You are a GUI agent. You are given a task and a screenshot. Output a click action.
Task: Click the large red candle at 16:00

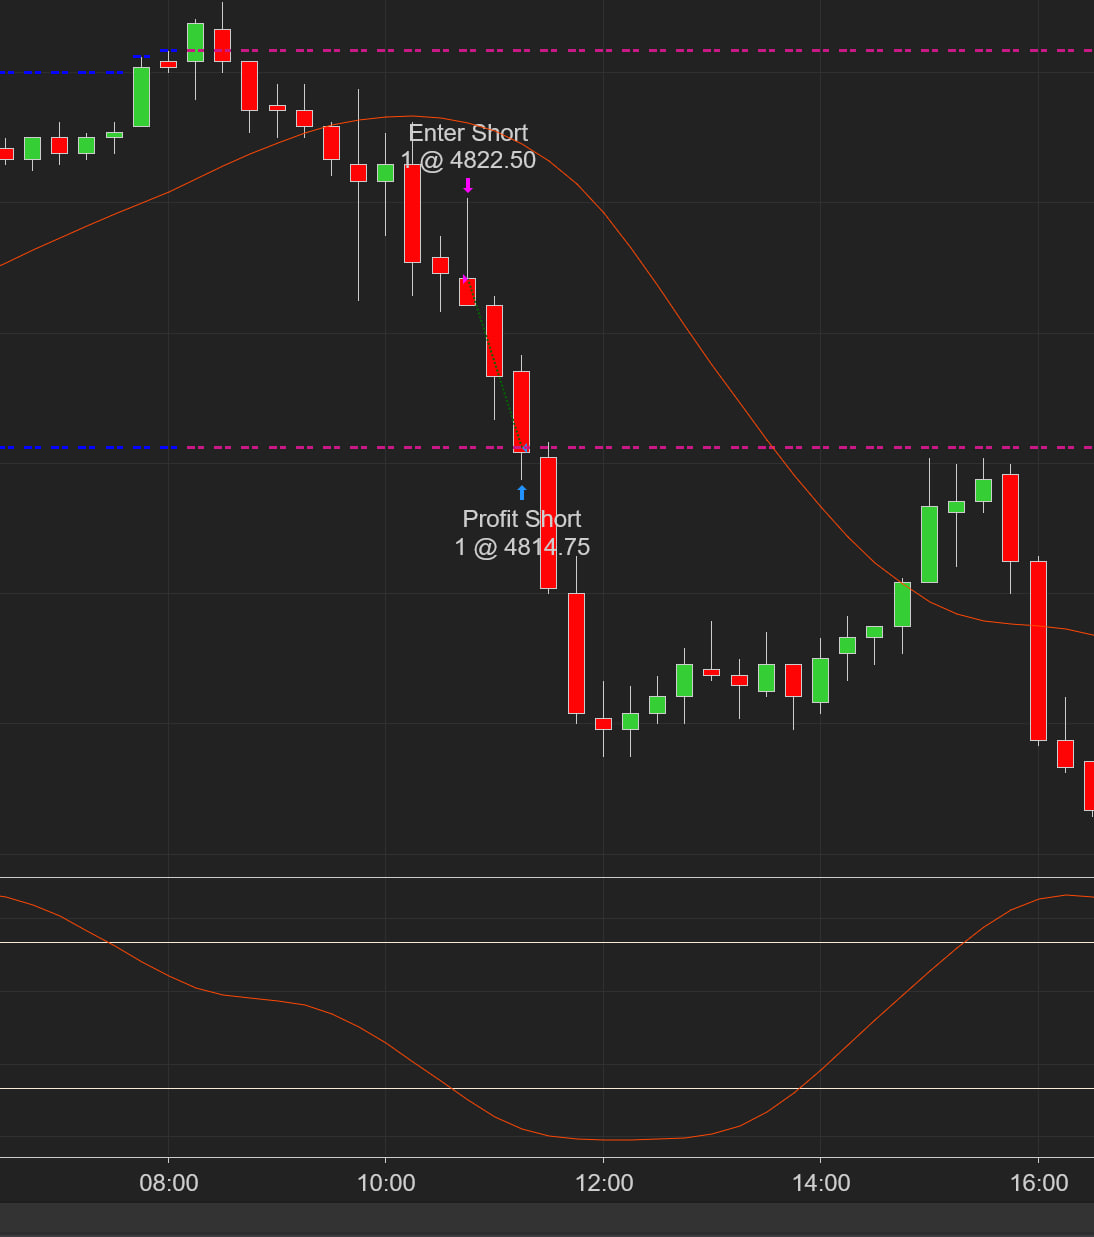click(1038, 650)
